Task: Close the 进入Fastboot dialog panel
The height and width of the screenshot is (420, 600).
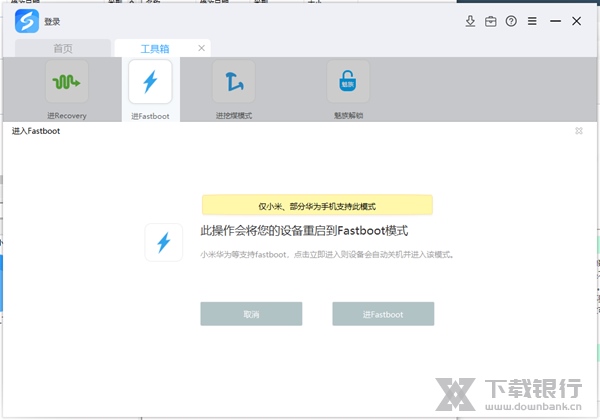Action: (579, 131)
